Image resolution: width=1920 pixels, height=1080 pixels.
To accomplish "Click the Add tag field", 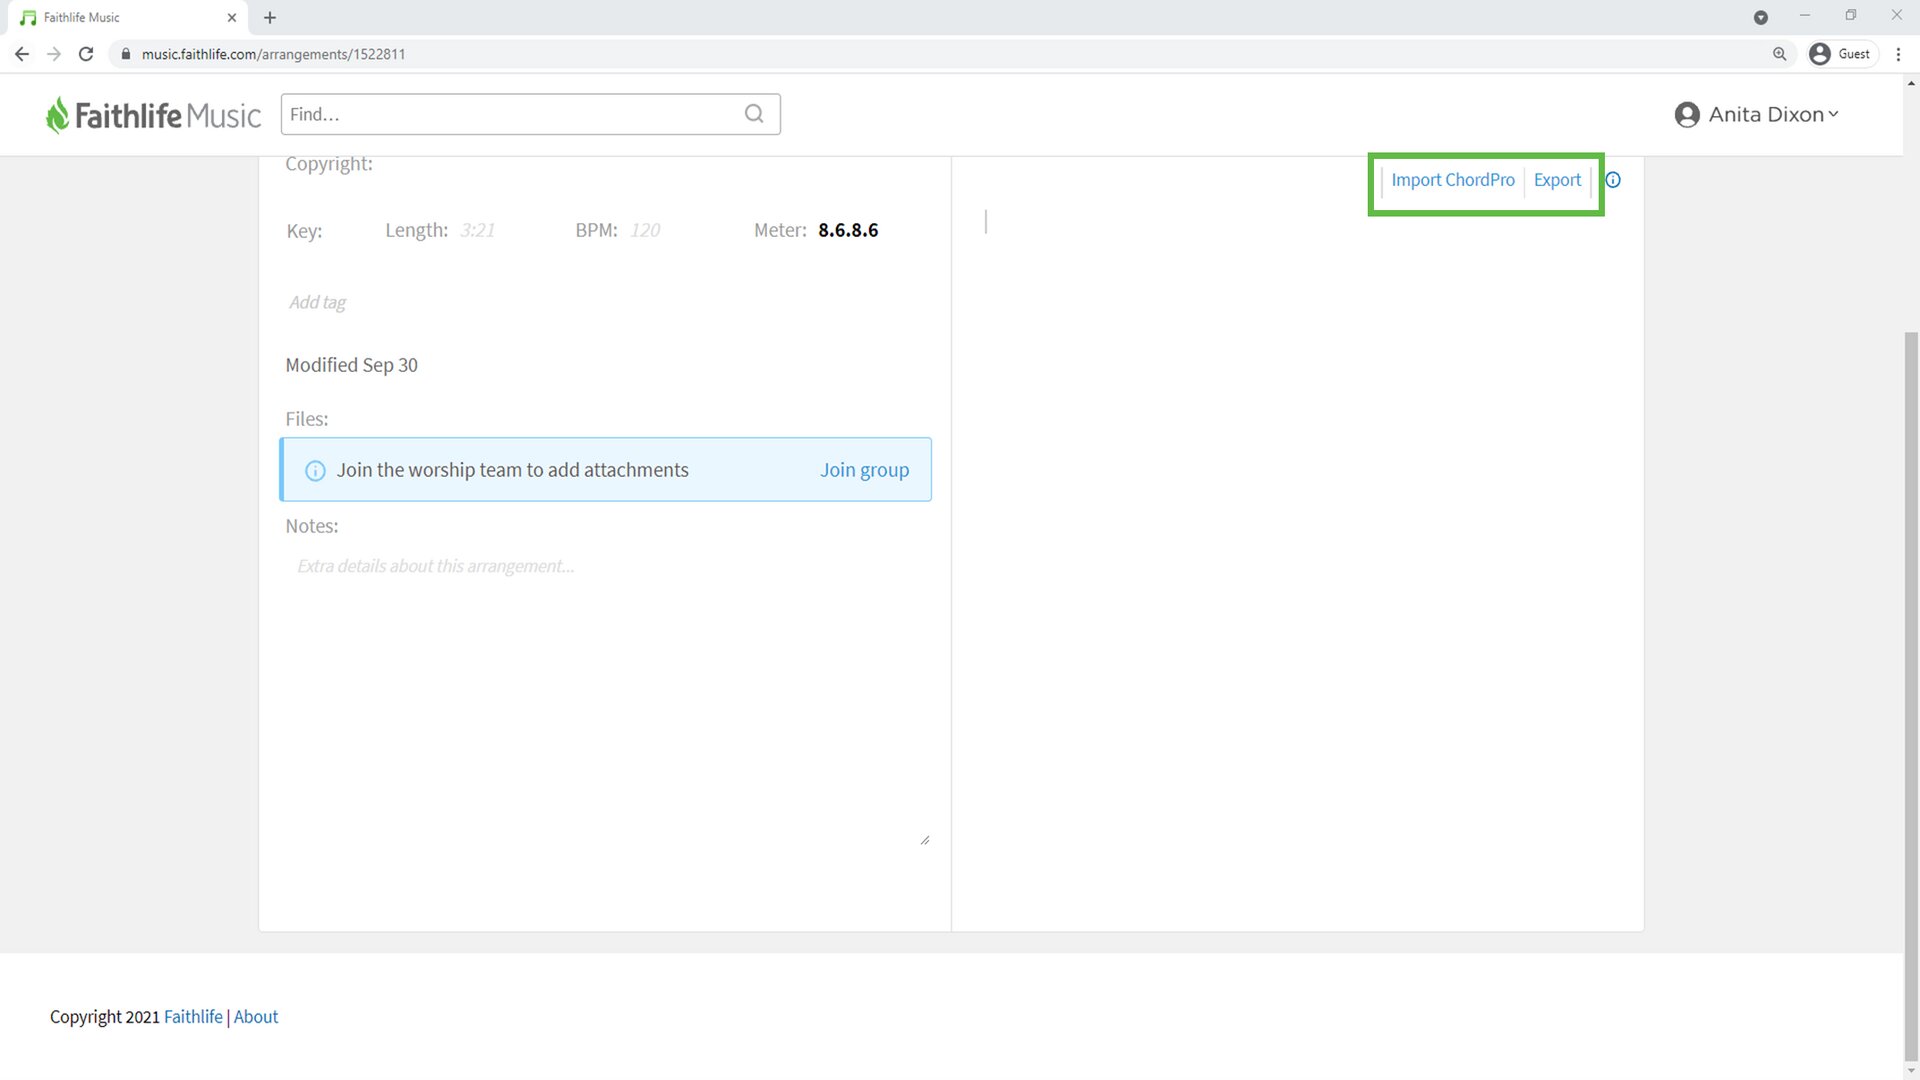I will (x=317, y=302).
